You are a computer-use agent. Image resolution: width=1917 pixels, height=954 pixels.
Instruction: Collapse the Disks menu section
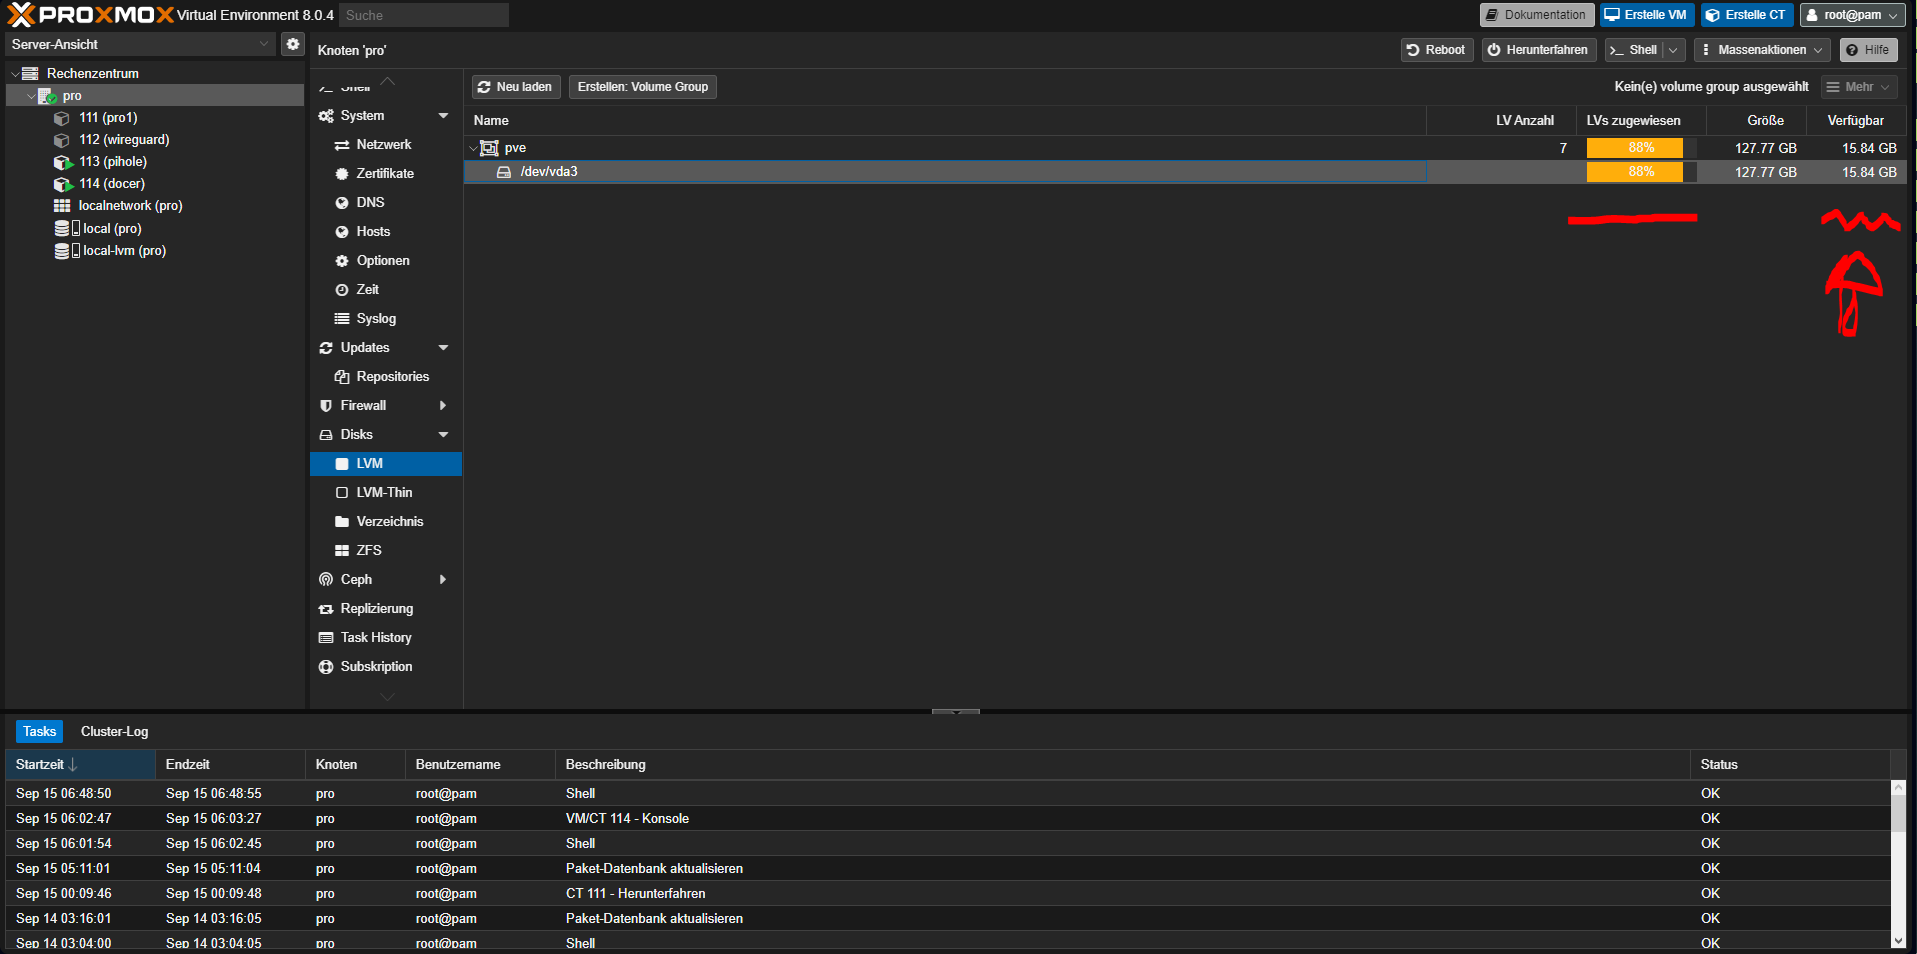(443, 435)
